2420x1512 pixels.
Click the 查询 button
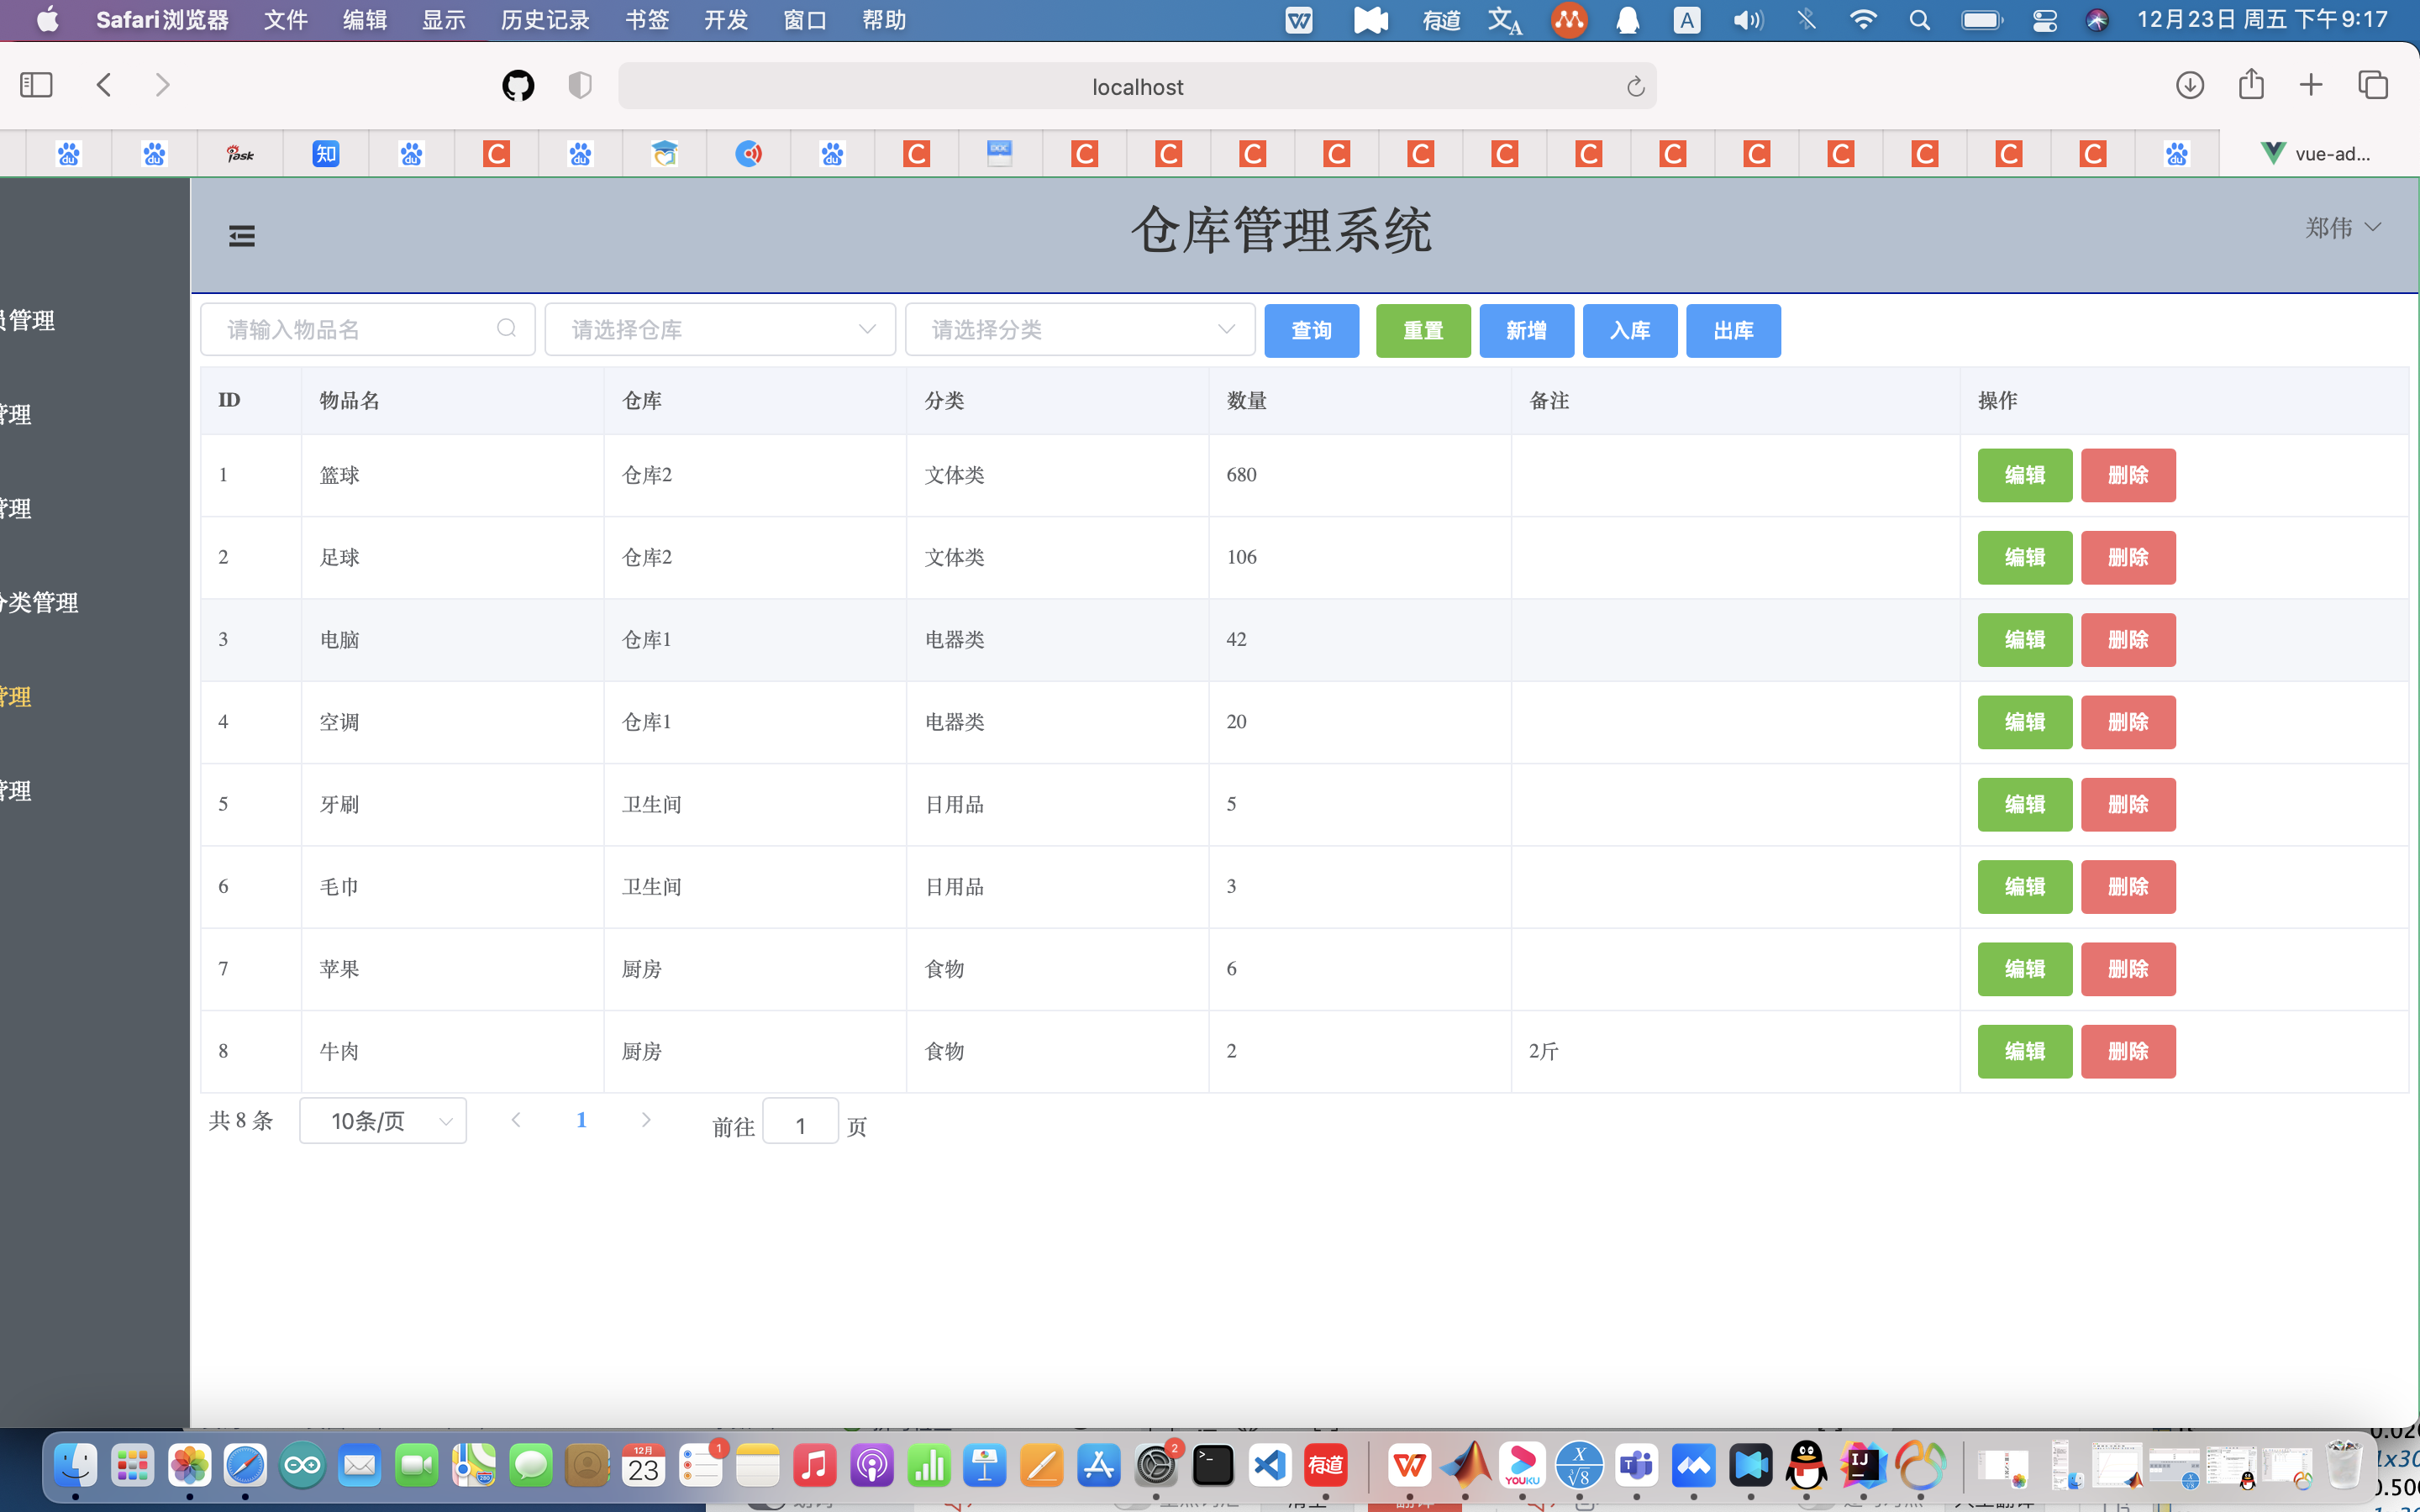(1312, 330)
